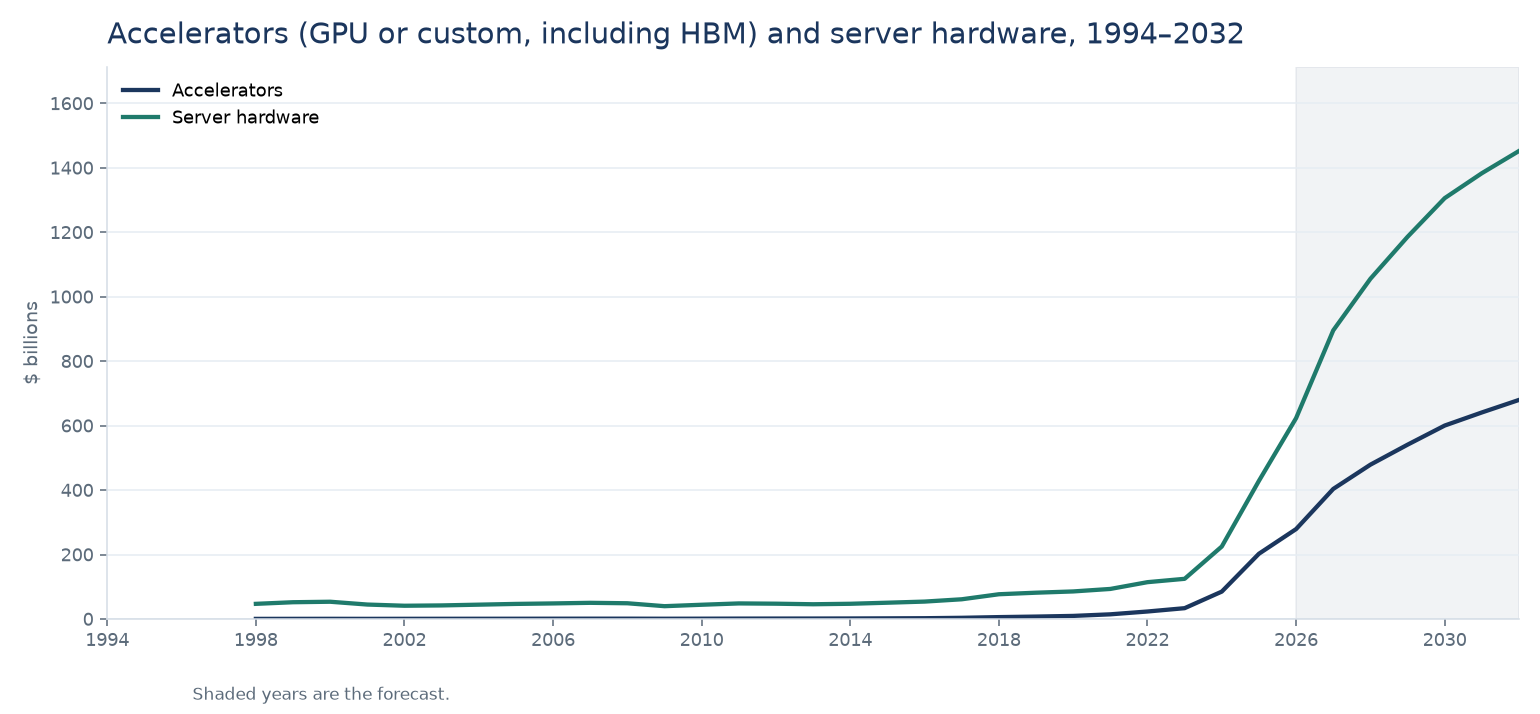Click the 600 y-axis tick label

click(x=77, y=426)
